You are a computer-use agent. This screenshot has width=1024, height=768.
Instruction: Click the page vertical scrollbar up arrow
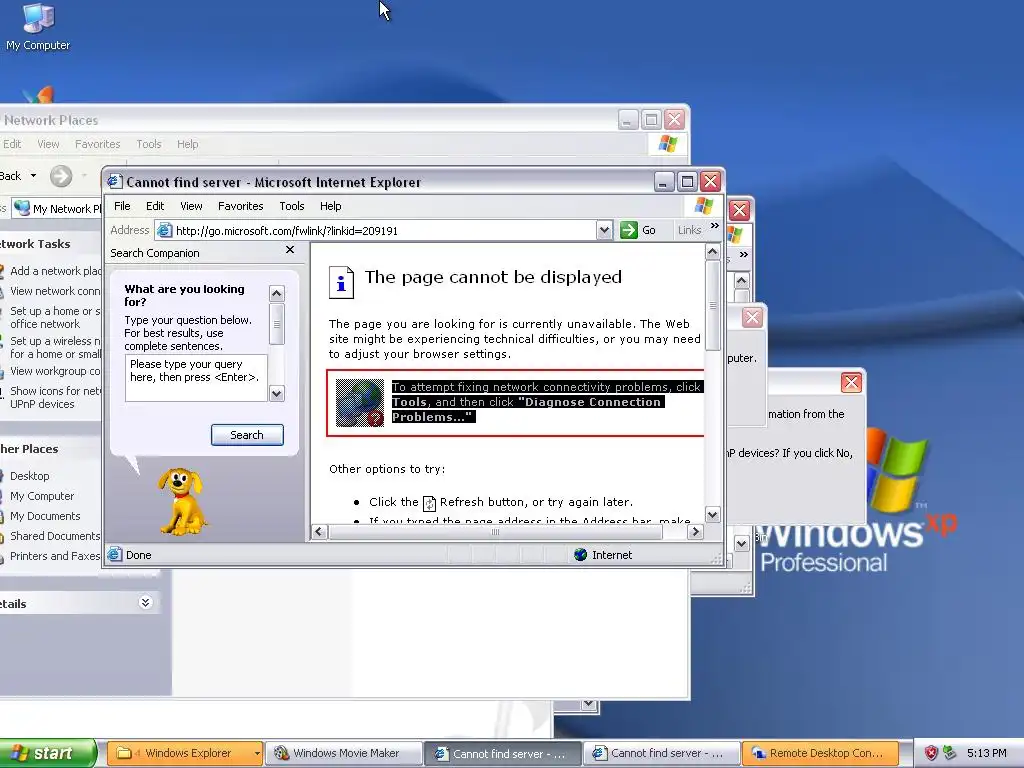(x=712, y=251)
